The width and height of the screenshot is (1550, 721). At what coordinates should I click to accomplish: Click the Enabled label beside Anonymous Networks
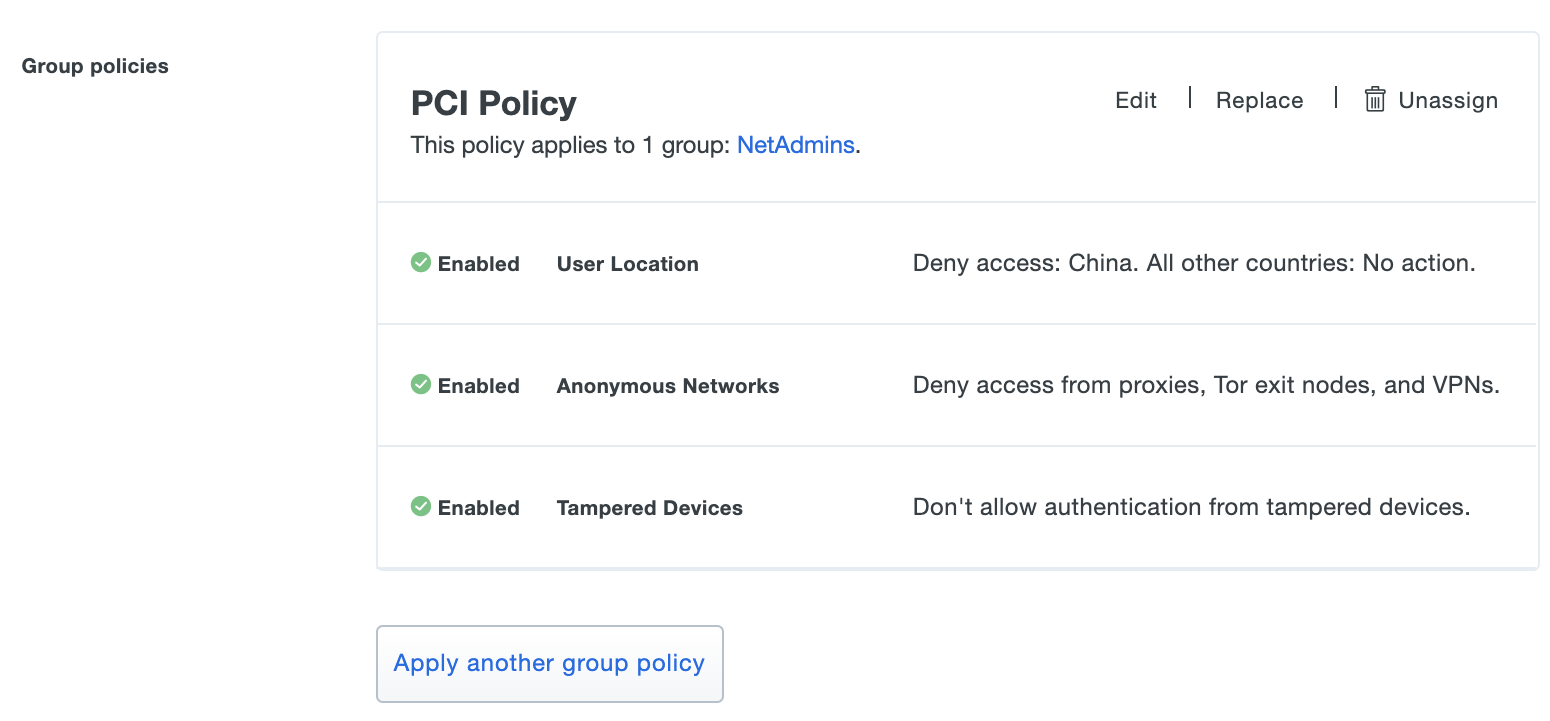pyautogui.click(x=478, y=385)
